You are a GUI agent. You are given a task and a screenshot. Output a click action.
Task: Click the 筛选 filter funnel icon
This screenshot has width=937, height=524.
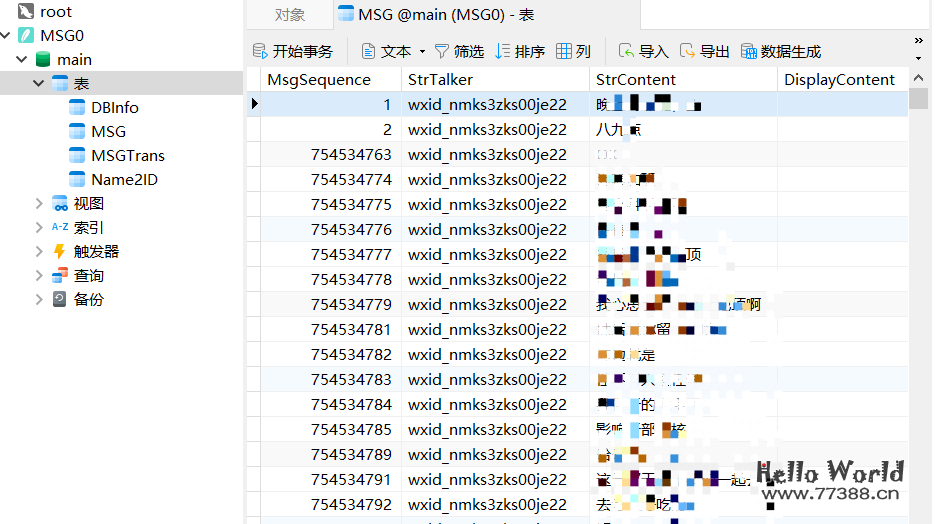pyautogui.click(x=441, y=51)
